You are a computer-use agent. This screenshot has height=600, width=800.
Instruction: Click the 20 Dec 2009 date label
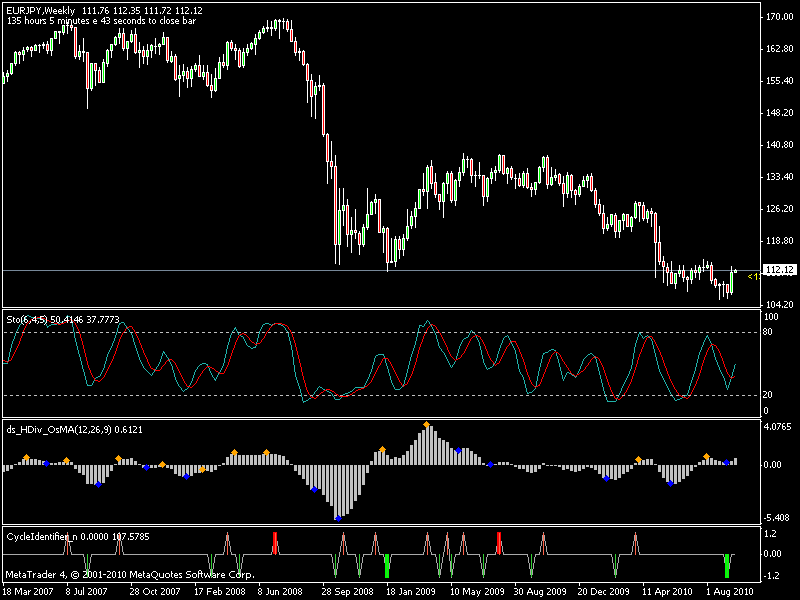(x=604, y=592)
